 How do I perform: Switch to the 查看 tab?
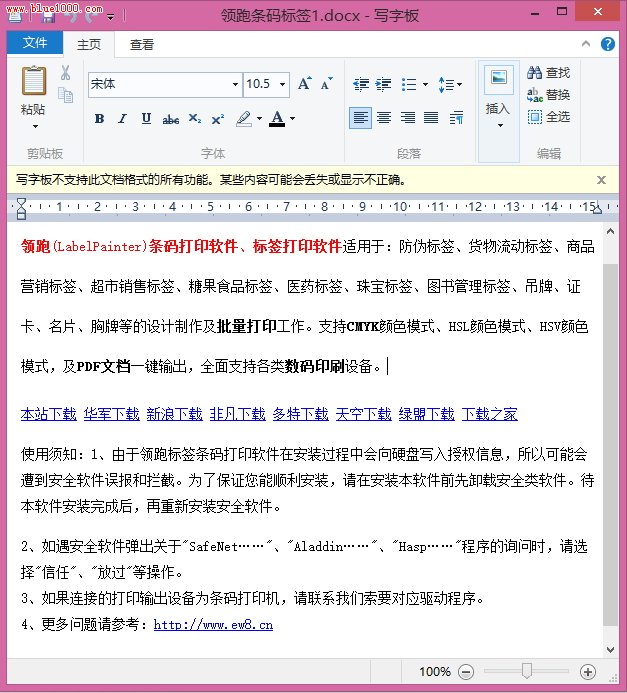coord(141,44)
